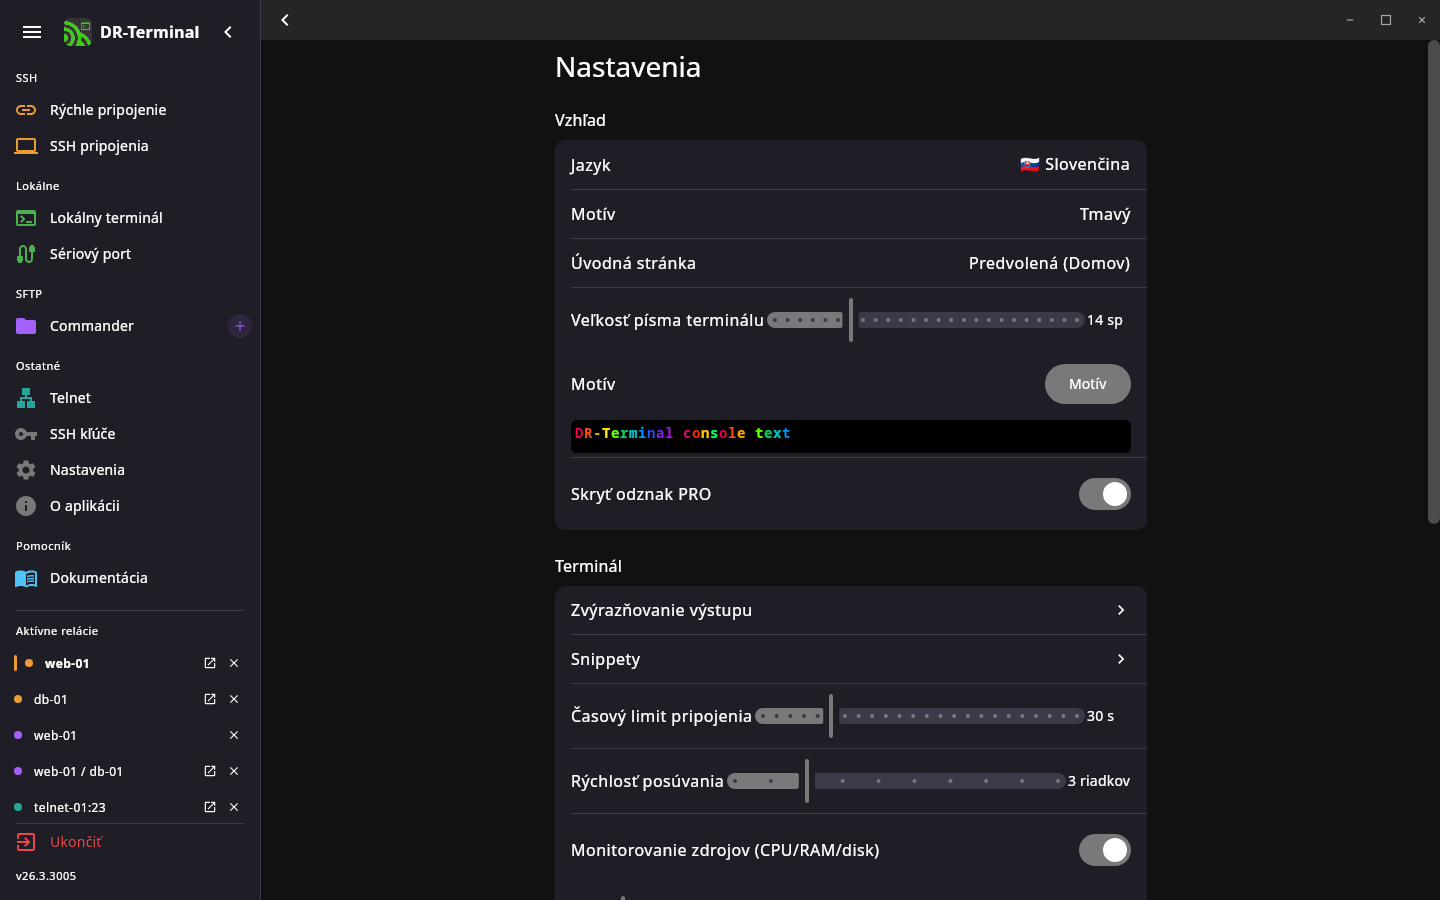This screenshot has height=900, width=1440.
Task: Click the Lokálny terminál console icon
Action: 26,218
